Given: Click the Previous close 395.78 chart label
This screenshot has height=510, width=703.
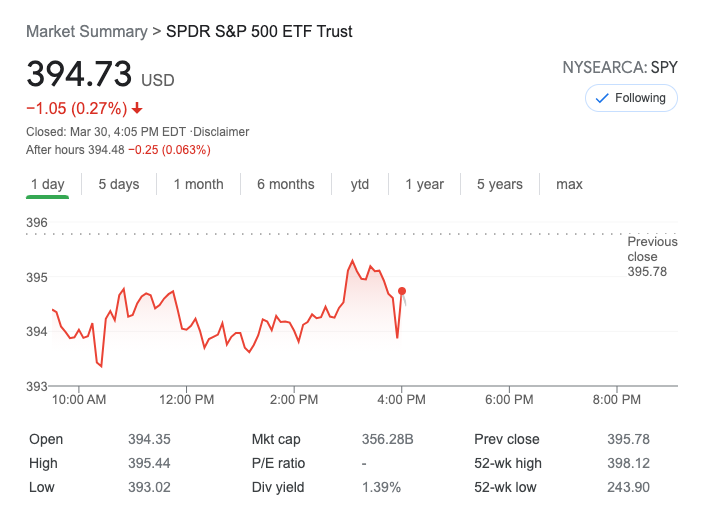Looking at the screenshot, I should tap(652, 257).
